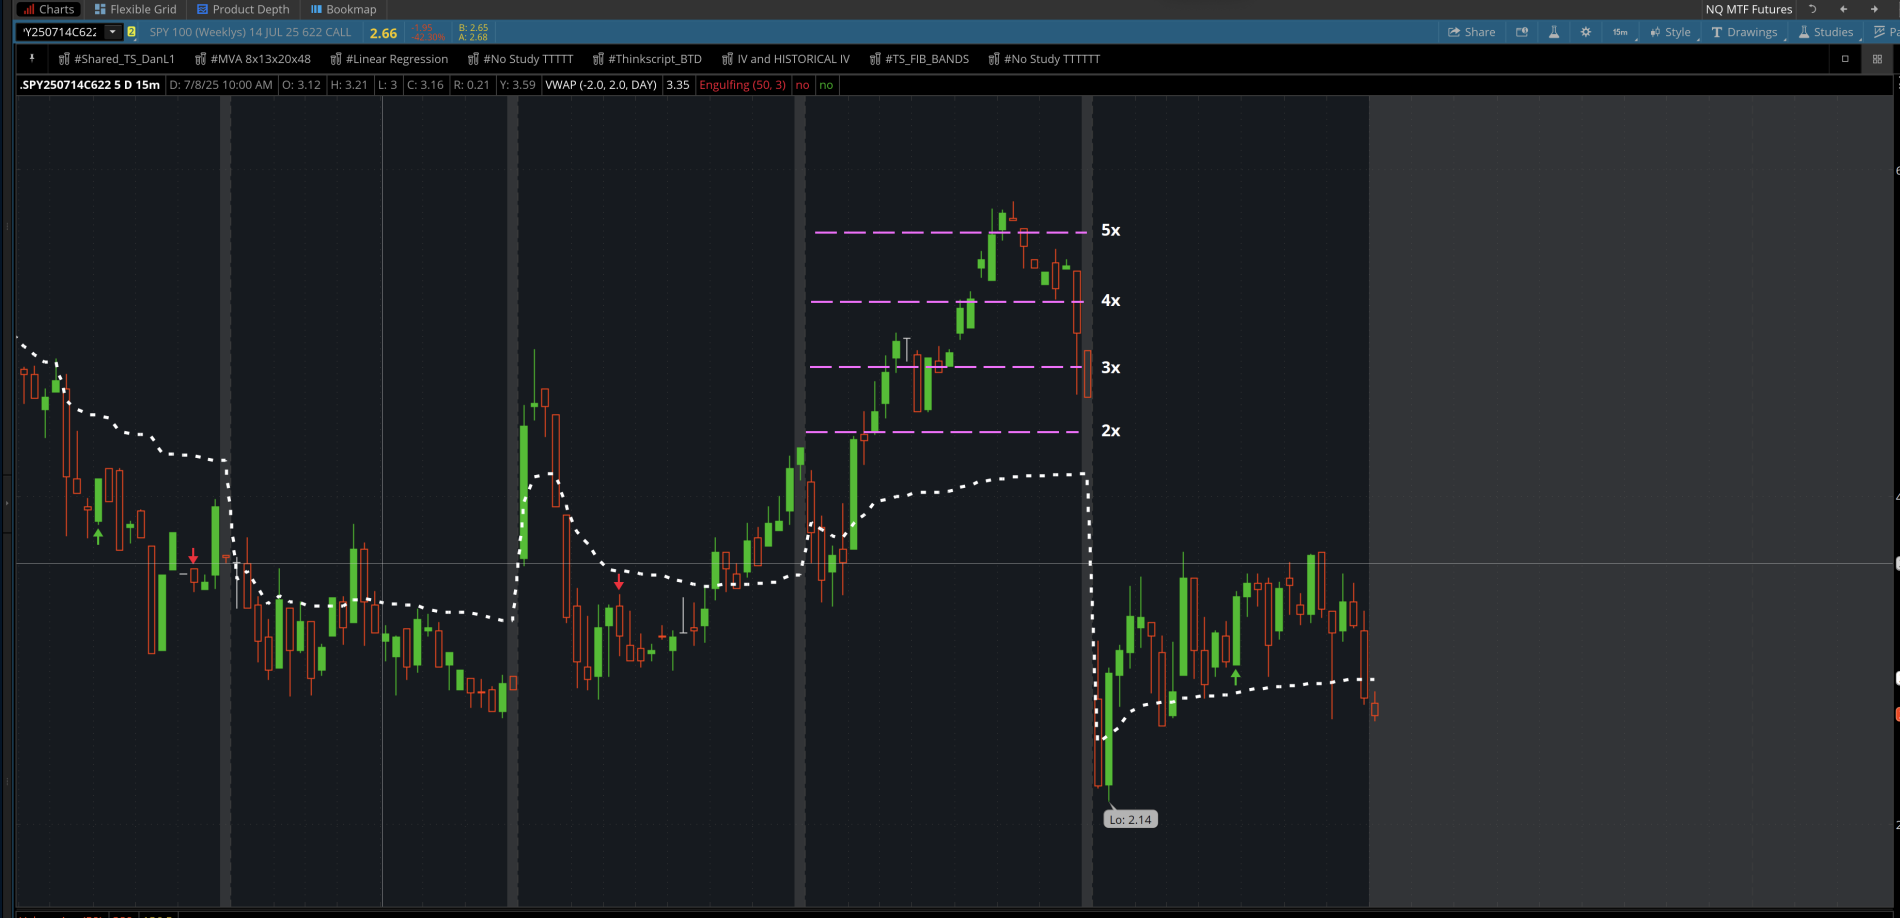1900x918 pixels.
Task: Click the Lo: 2.14 price bubble
Action: click(x=1130, y=819)
